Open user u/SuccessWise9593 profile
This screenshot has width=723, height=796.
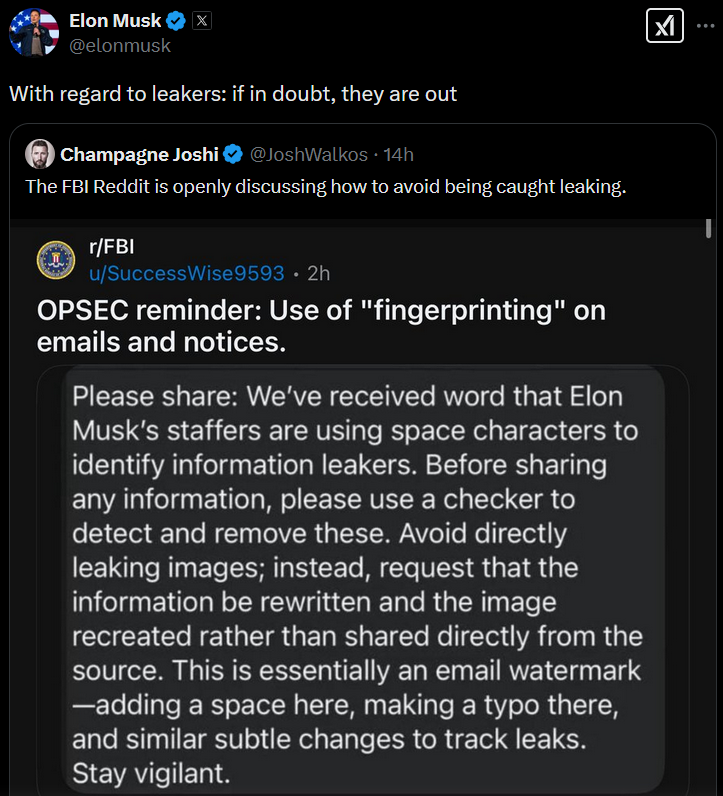coord(186,273)
